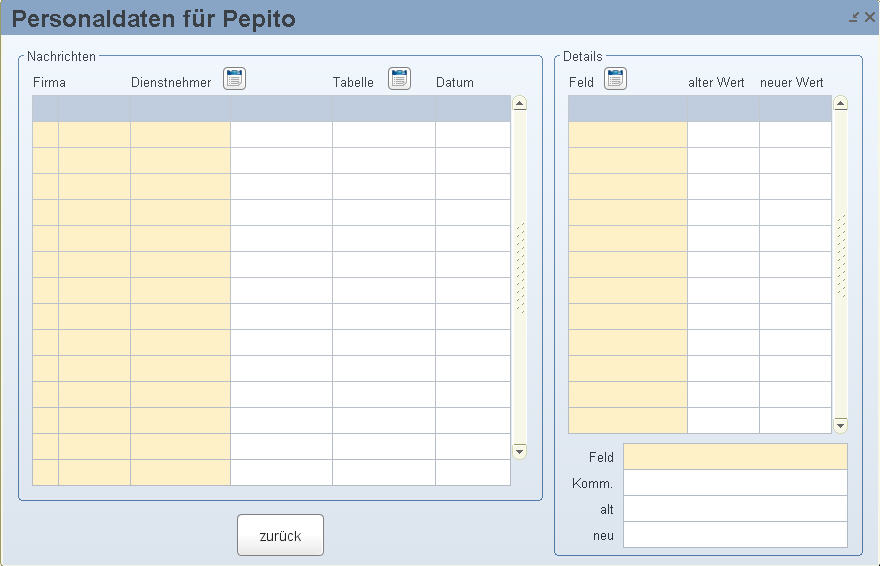
Task: Minimize the Personaldaten dialog with the arrow icon
Action: tap(854, 17)
